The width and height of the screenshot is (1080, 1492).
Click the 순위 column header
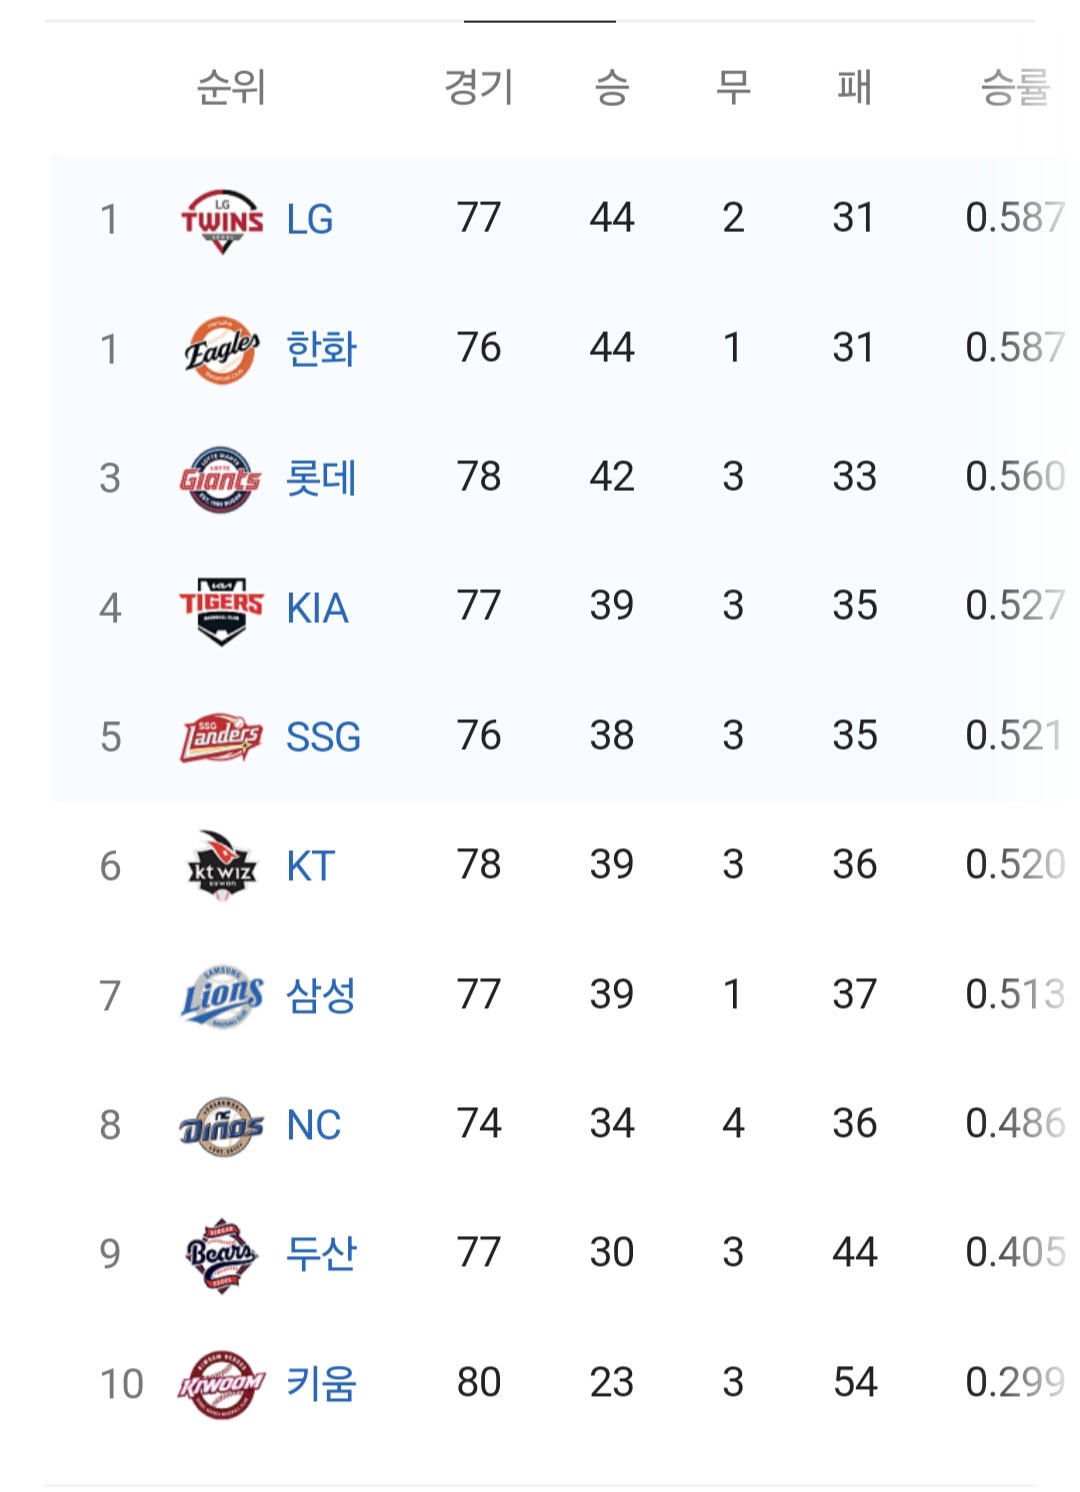(x=231, y=87)
